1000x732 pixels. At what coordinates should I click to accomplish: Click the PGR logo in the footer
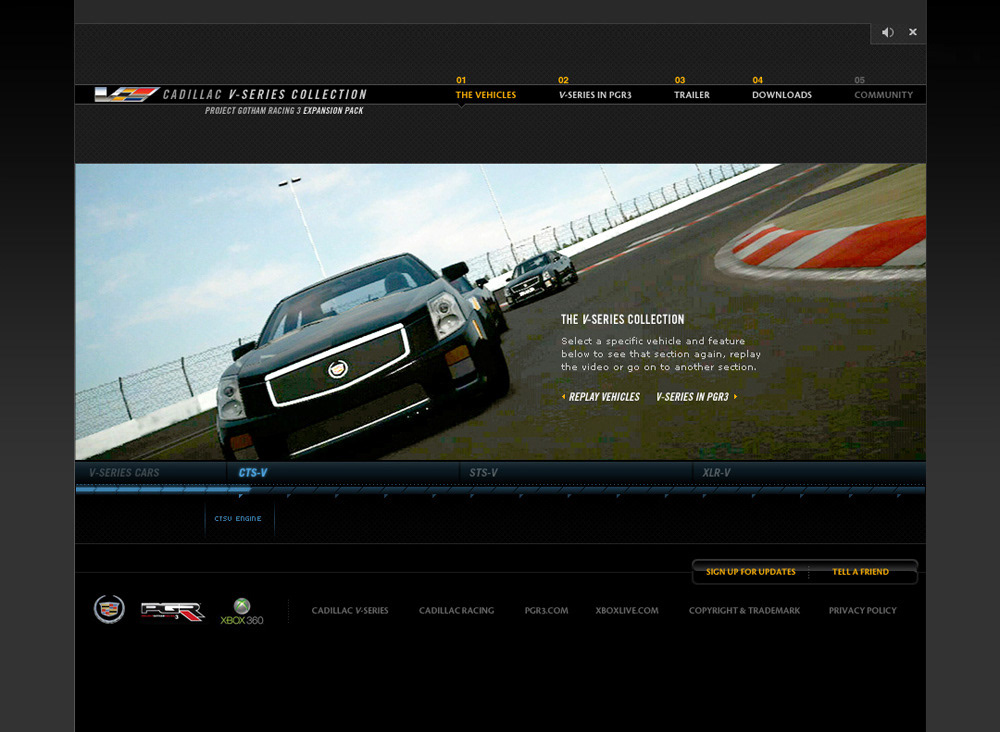coord(172,611)
